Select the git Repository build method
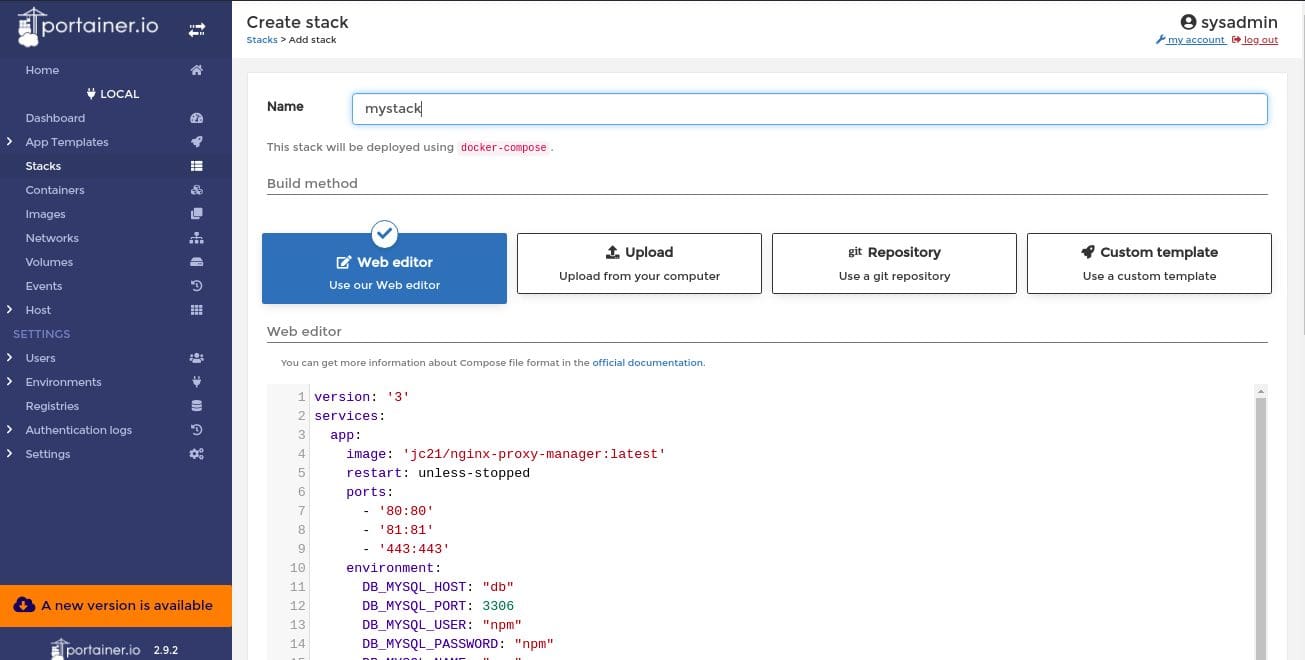 coord(894,264)
